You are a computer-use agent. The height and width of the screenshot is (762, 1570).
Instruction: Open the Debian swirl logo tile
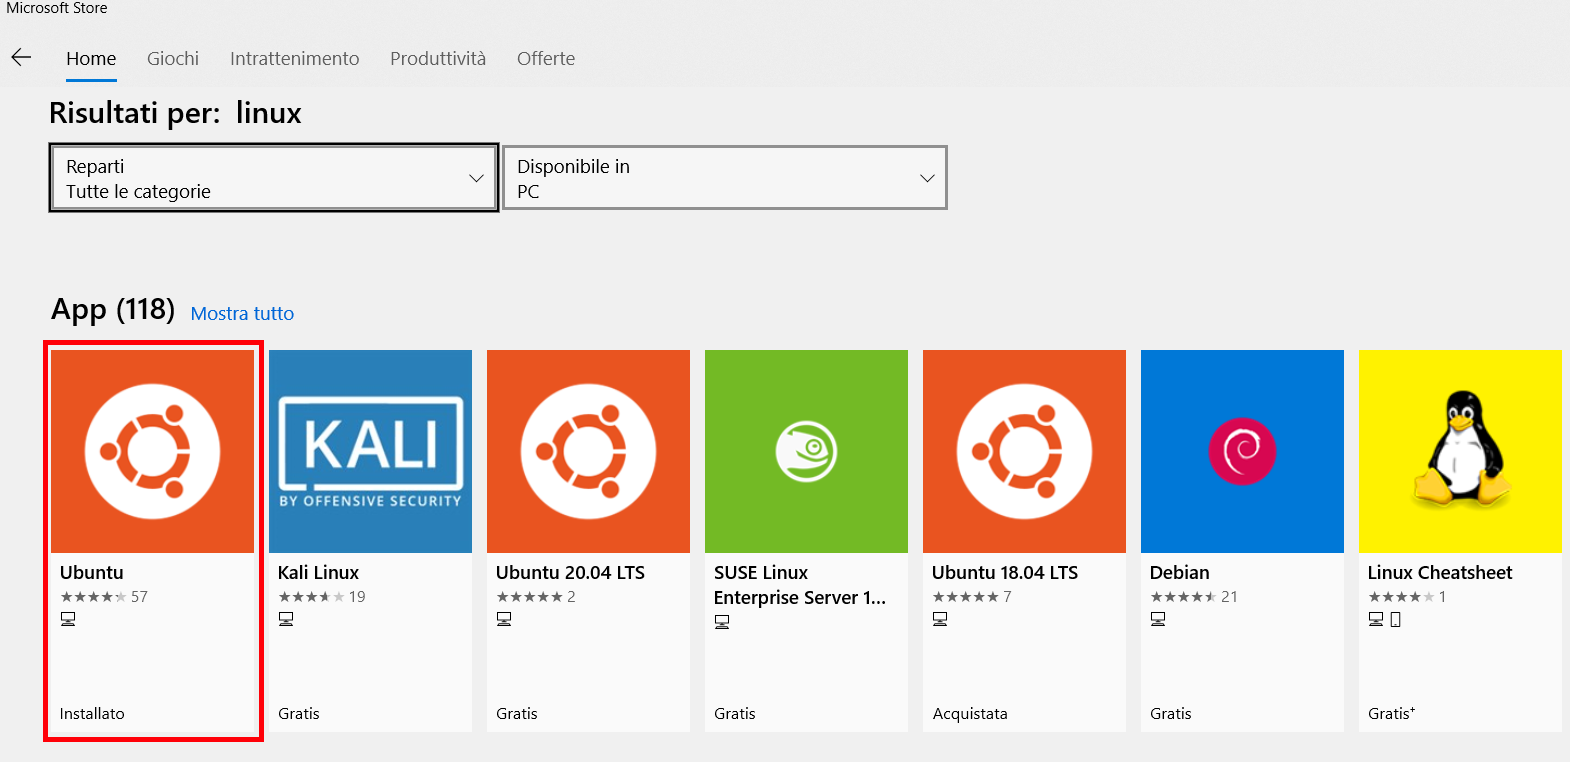1242,451
